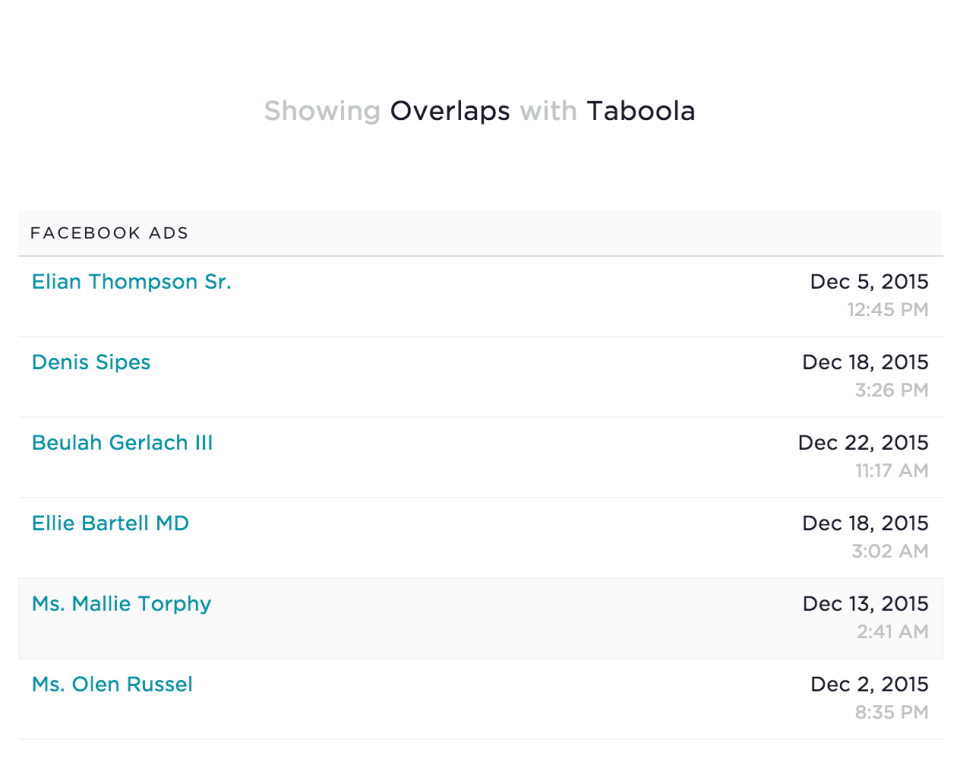Click the Facebook Ads section header
The image size is (960, 784).
109,233
